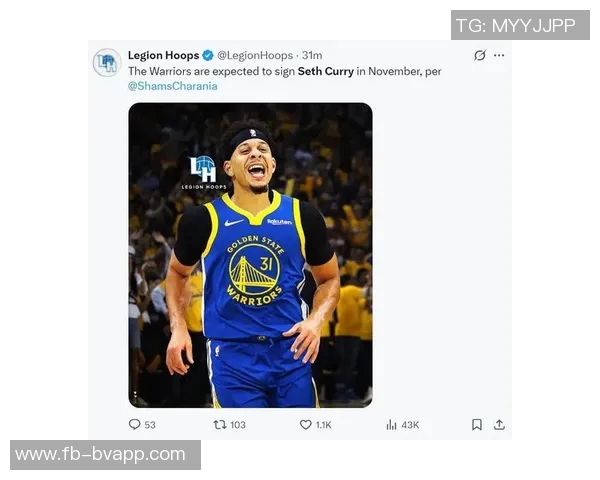The image size is (600, 480).
Task: Open the three-dot More options menu
Action: 499,56
